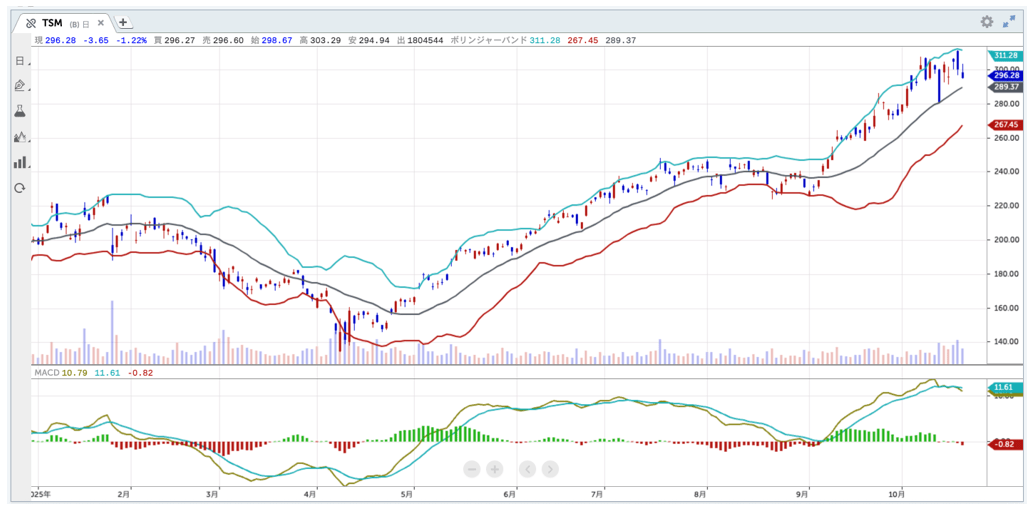Image resolution: width=1027 pixels, height=508 pixels.
Task: Zoom in using the plus button
Action: coord(494,468)
